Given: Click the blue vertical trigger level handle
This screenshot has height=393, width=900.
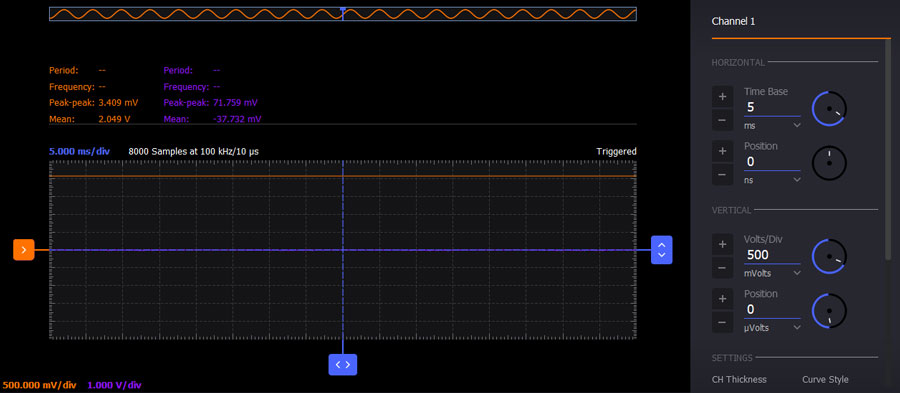Looking at the screenshot, I should (x=662, y=250).
